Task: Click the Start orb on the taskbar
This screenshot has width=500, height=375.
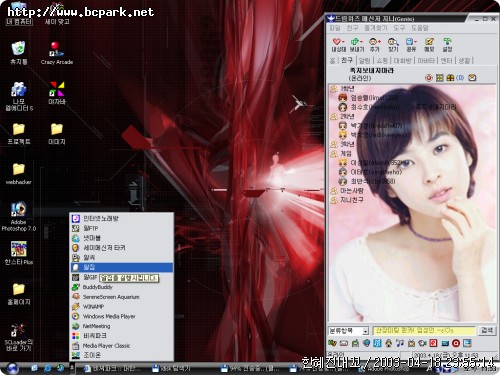Action: pos(13,368)
